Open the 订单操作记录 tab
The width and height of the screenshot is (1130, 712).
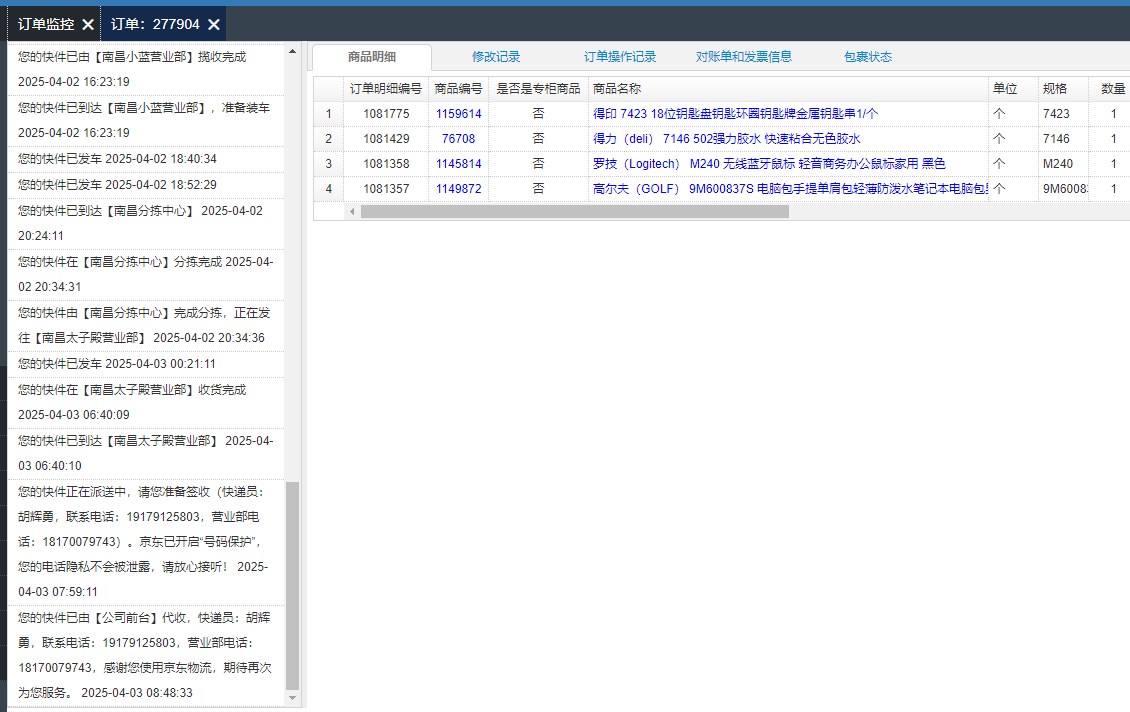[620, 57]
